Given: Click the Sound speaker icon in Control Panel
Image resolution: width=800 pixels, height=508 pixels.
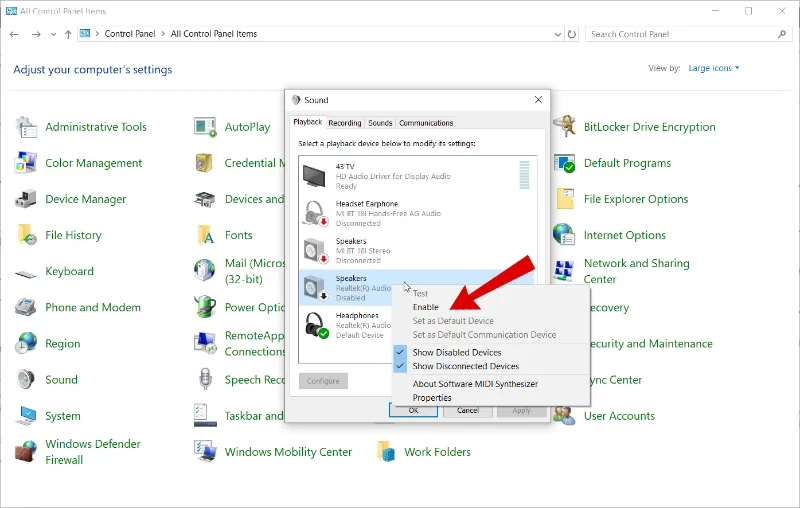Looking at the screenshot, I should click(x=26, y=379).
